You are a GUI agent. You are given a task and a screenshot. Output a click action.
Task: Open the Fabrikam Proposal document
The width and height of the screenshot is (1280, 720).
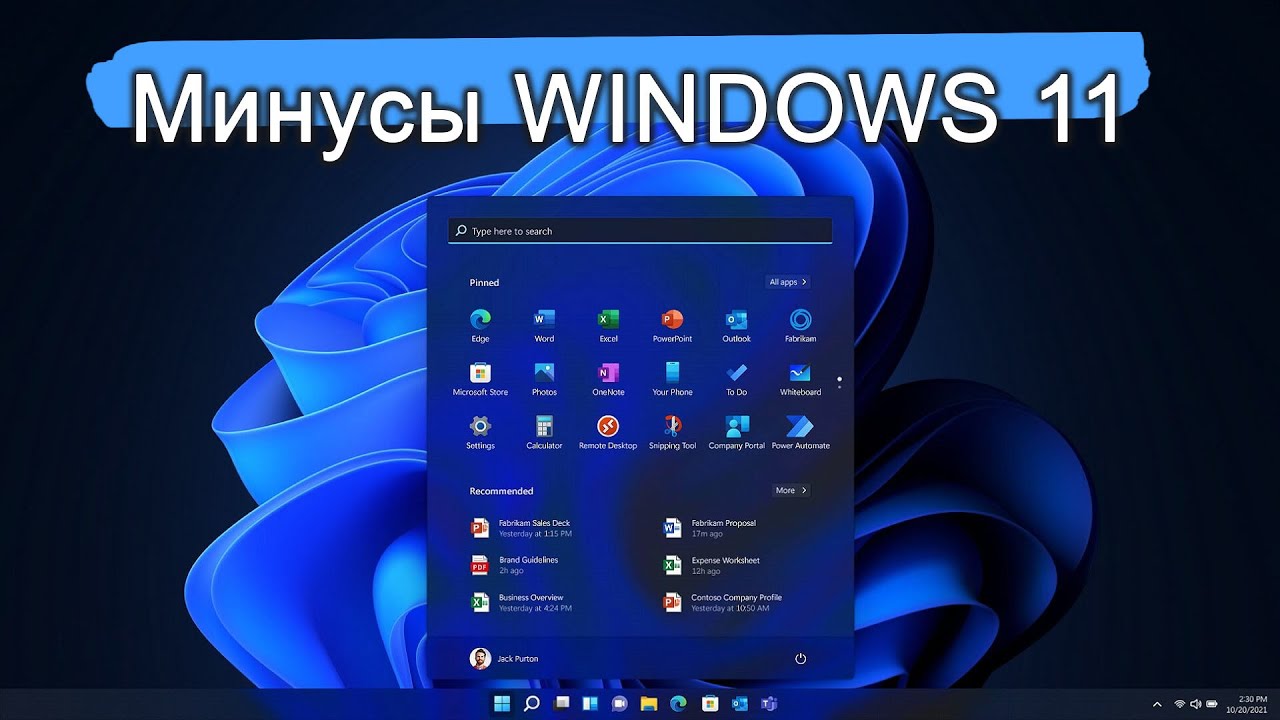(x=711, y=527)
